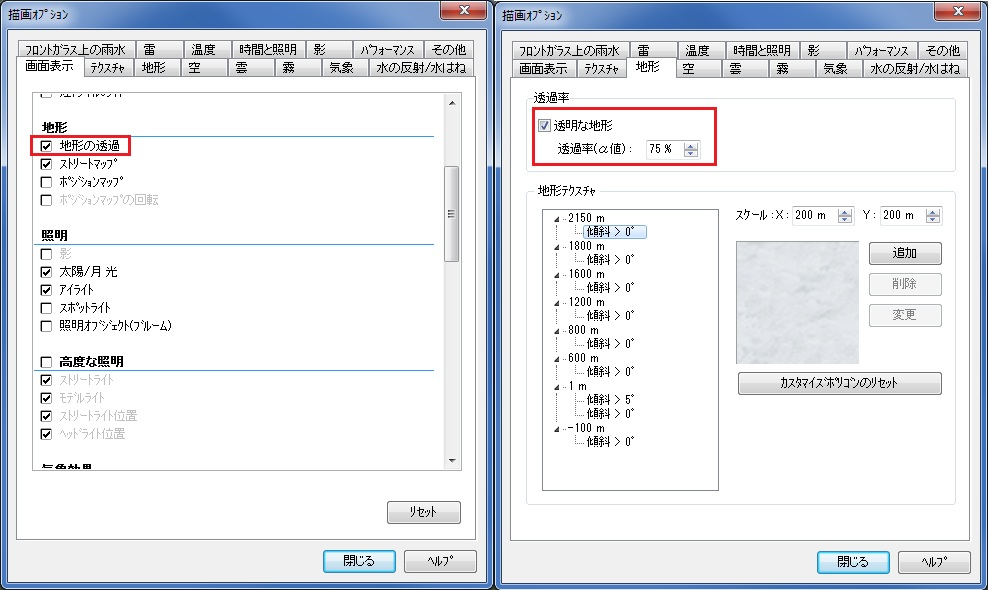Click the Scale Y 200 m field

pos(903,216)
